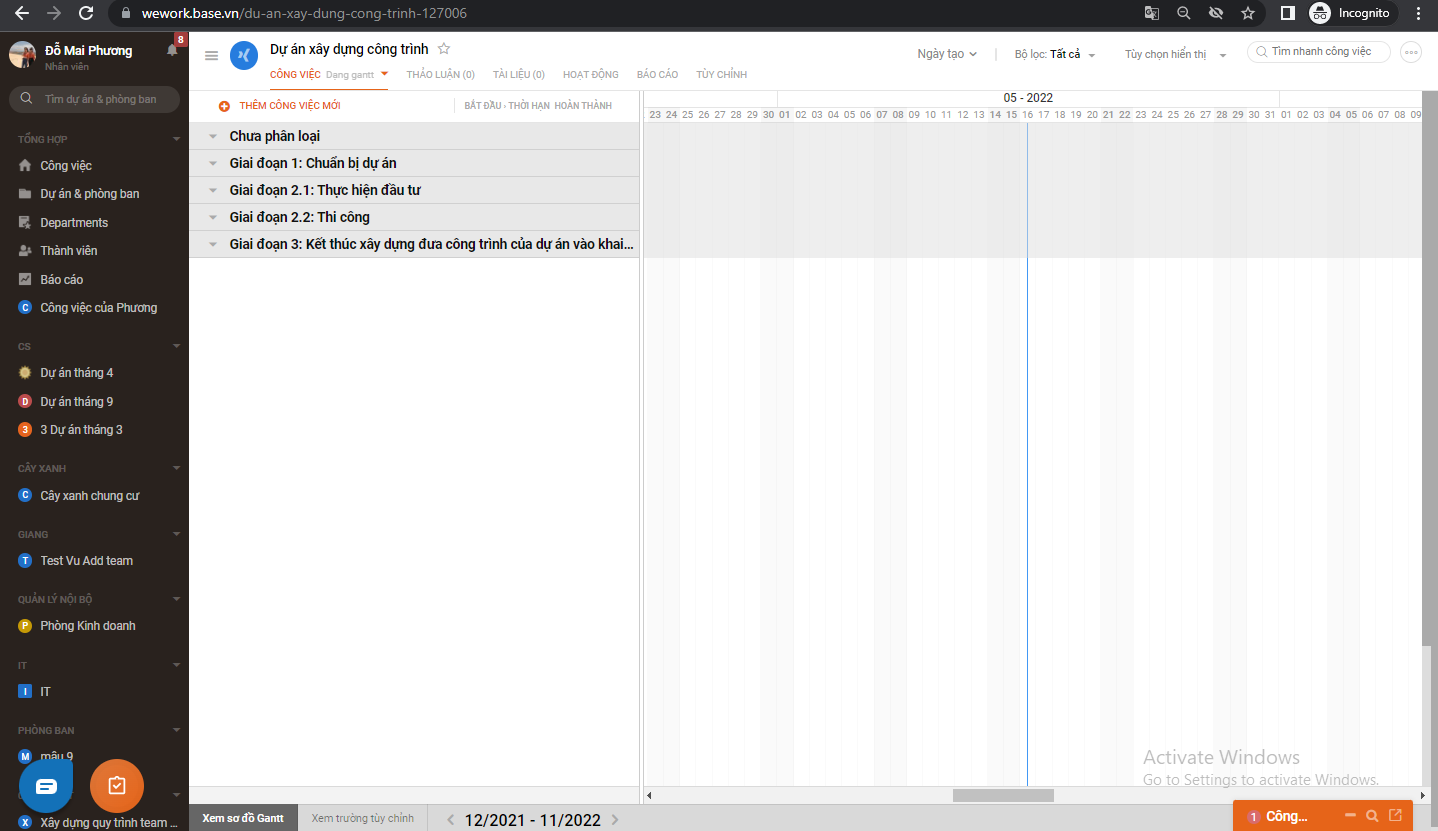This screenshot has width=1438, height=831.
Task: Open Cây xanh chung cư project
Action: tap(90, 496)
